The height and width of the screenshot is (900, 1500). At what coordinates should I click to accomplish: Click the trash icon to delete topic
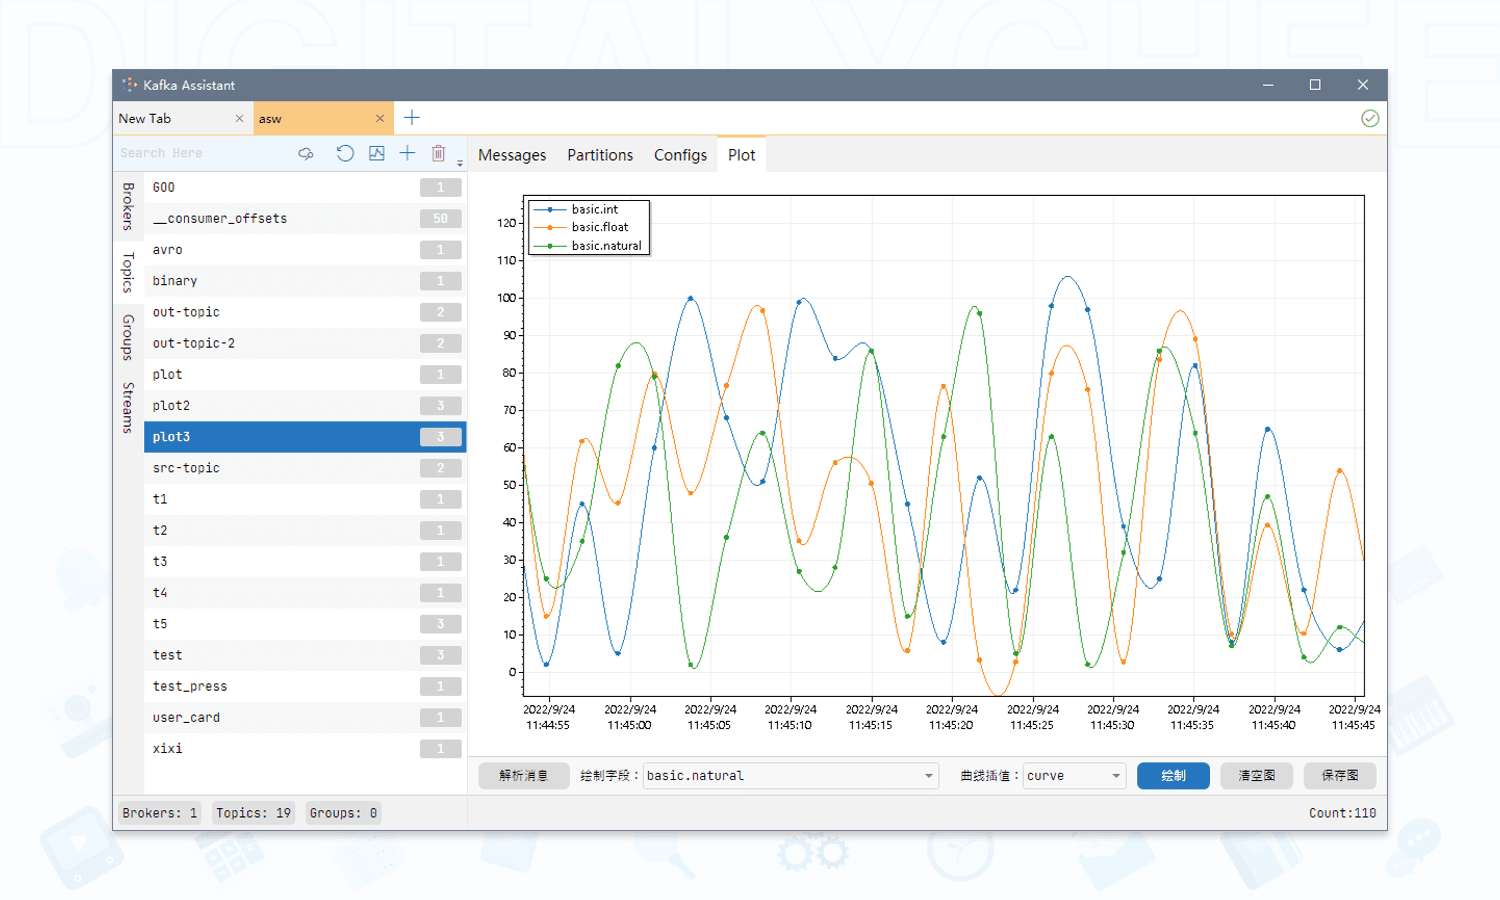tap(438, 153)
